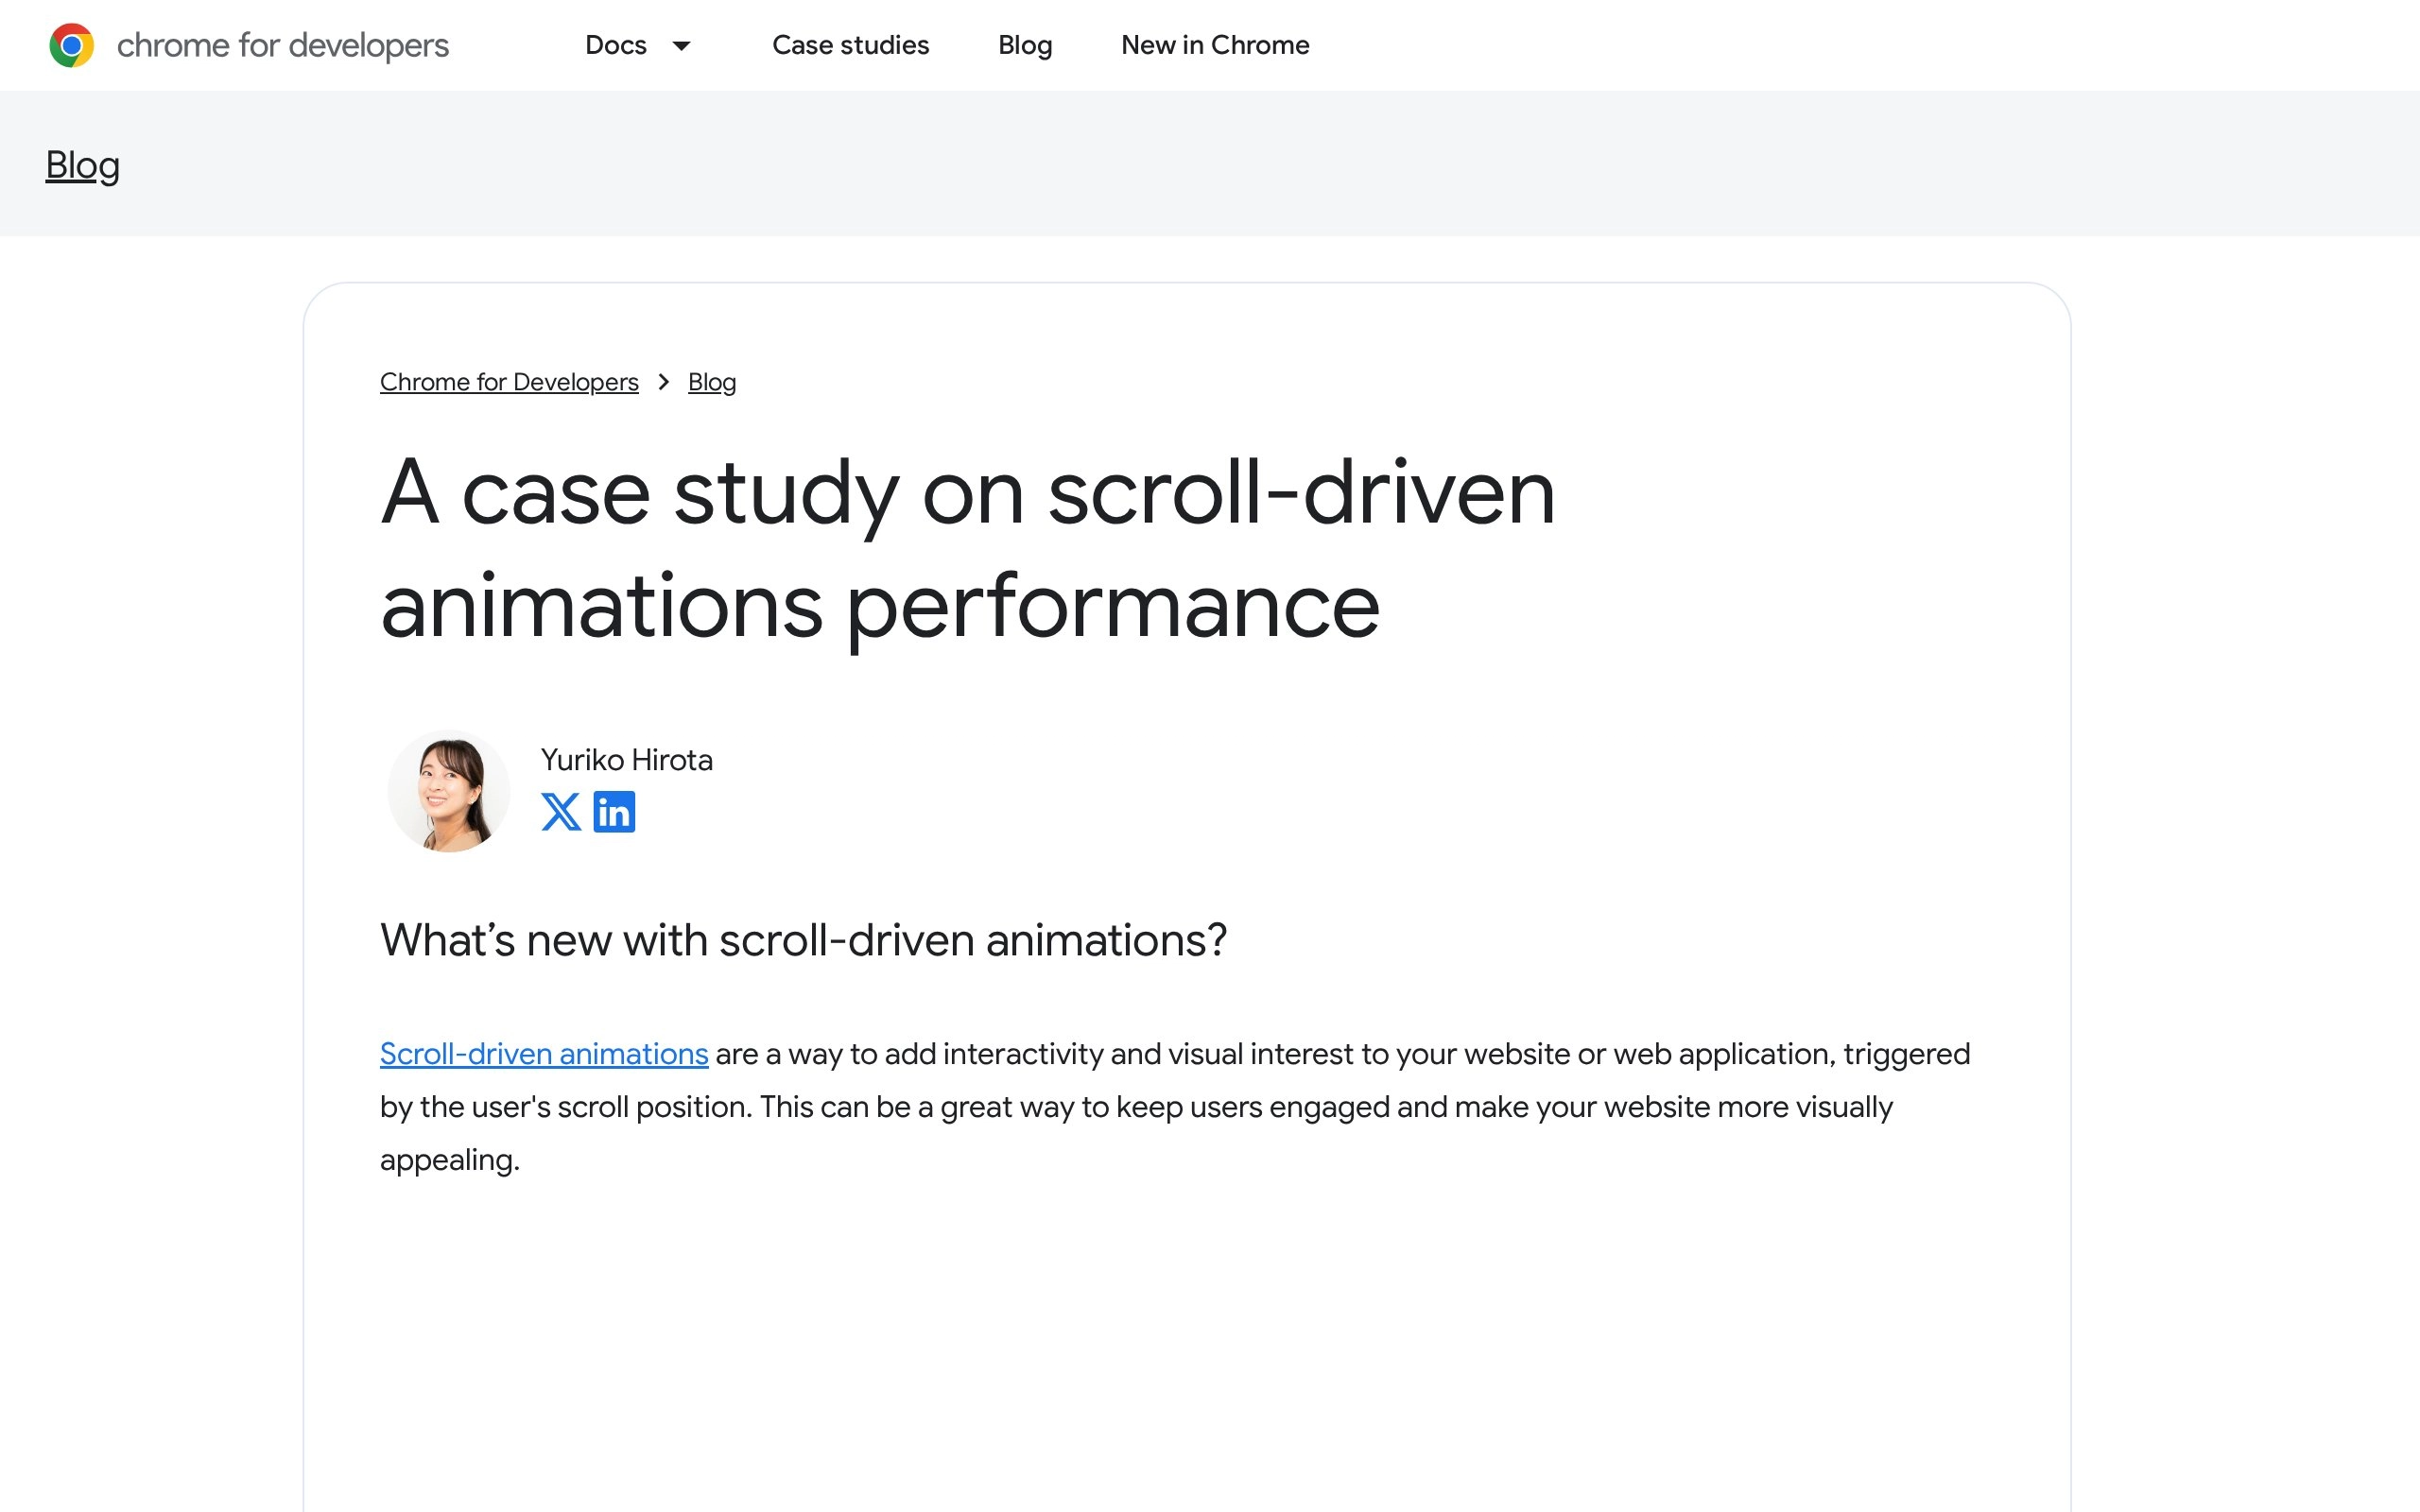This screenshot has width=2420, height=1512.
Task: Open the Docs menu item
Action: coord(616,45)
